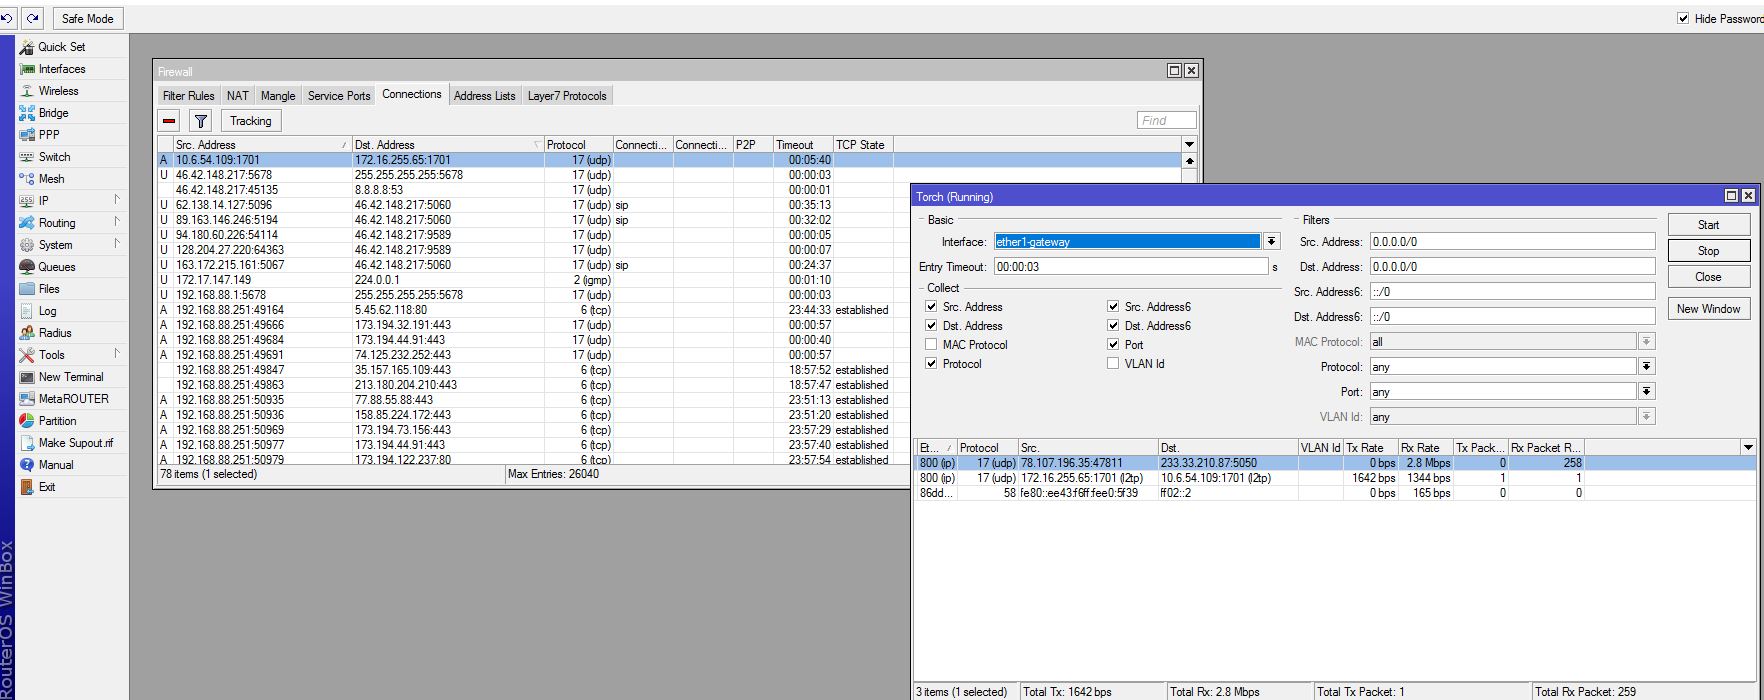Click the Tracking button
The width and height of the screenshot is (1764, 700).
[251, 121]
